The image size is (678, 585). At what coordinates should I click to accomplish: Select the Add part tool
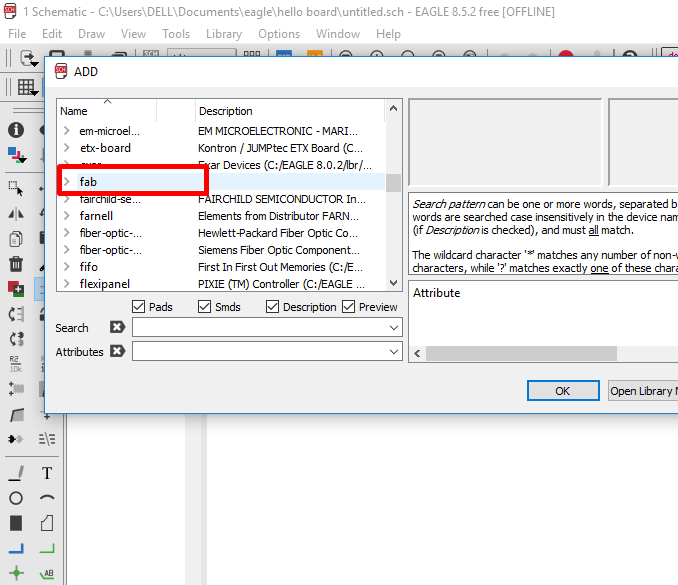click(16, 289)
